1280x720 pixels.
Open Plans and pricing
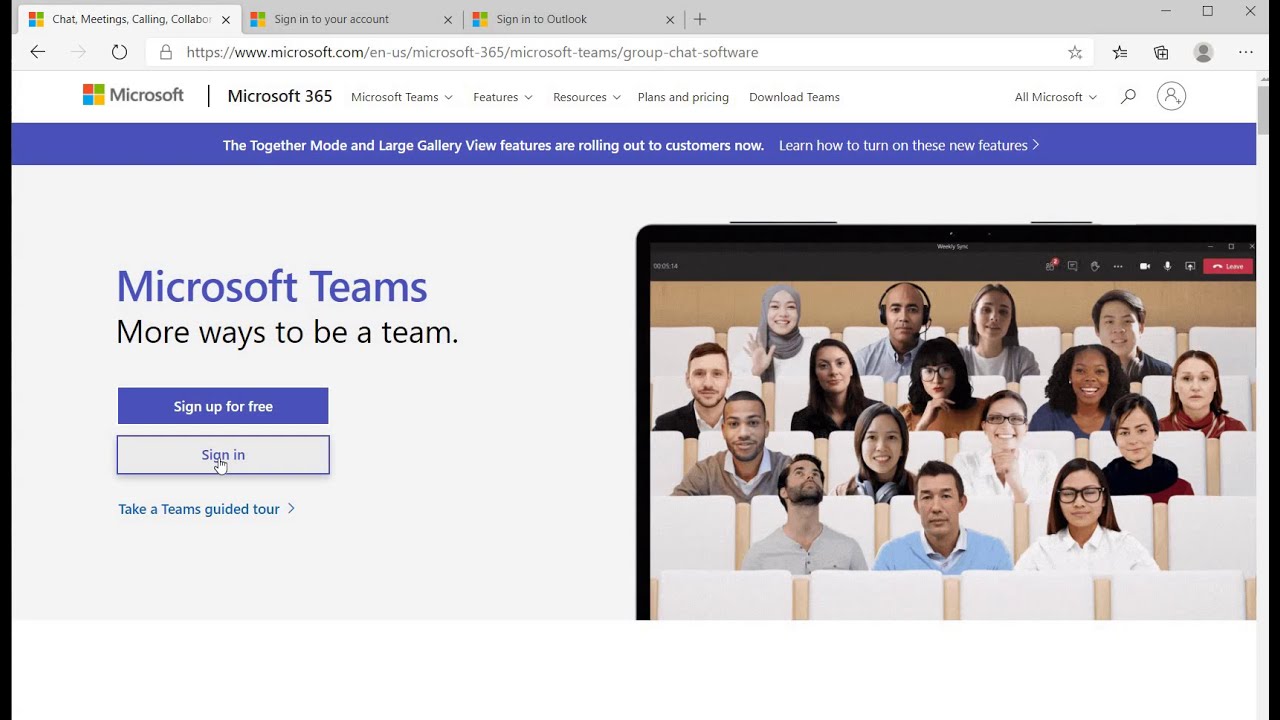(x=683, y=97)
